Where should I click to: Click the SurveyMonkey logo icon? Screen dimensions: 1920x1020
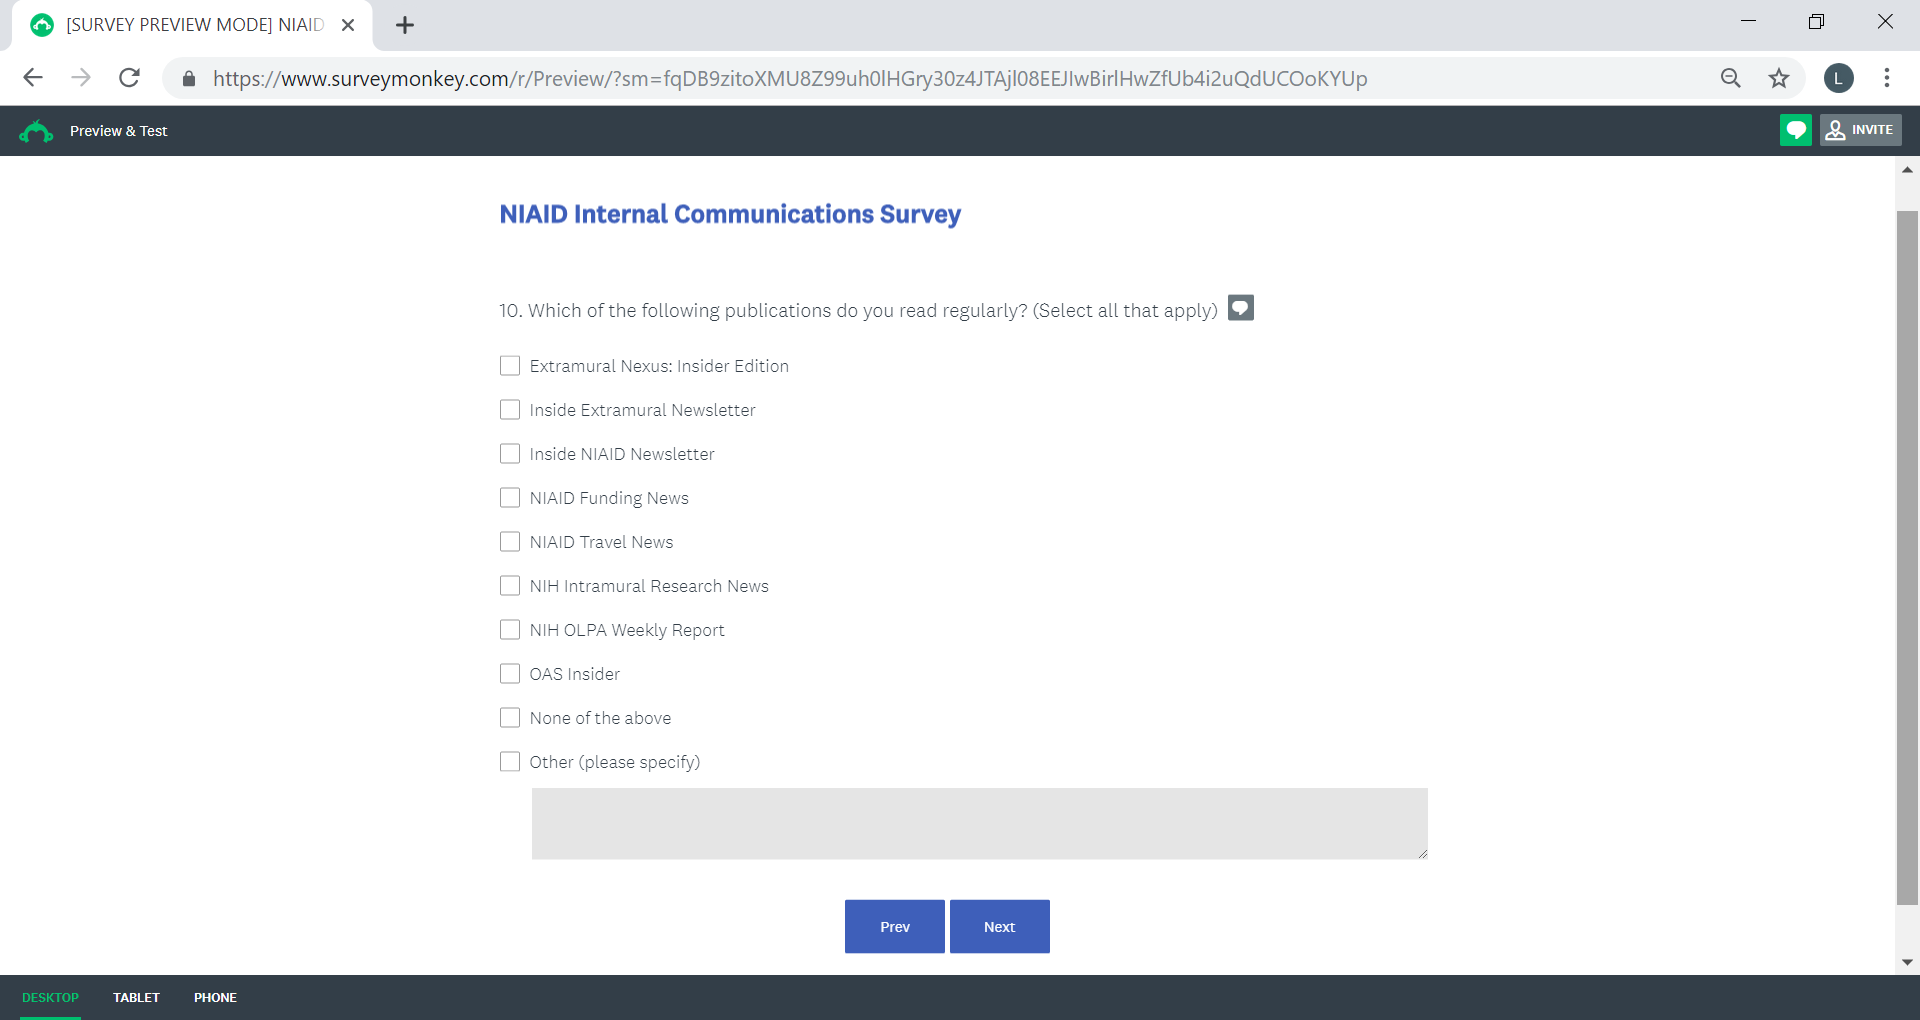(x=36, y=131)
